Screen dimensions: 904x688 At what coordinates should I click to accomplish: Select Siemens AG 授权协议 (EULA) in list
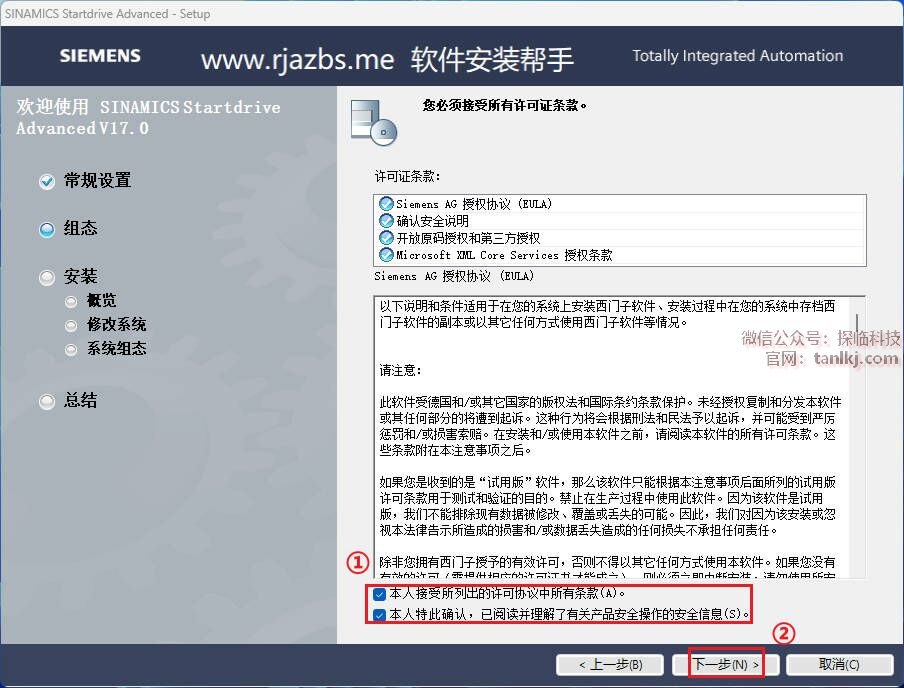click(x=620, y=204)
